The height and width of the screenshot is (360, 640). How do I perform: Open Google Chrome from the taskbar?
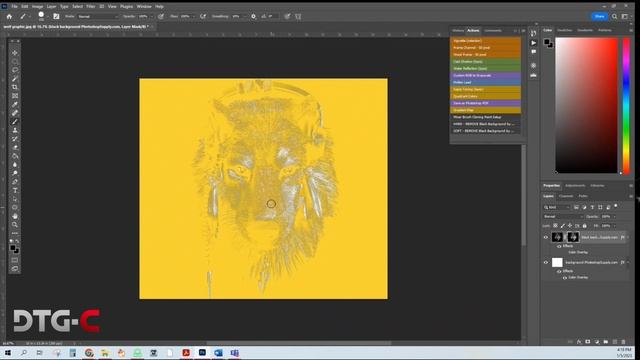click(x=89, y=353)
